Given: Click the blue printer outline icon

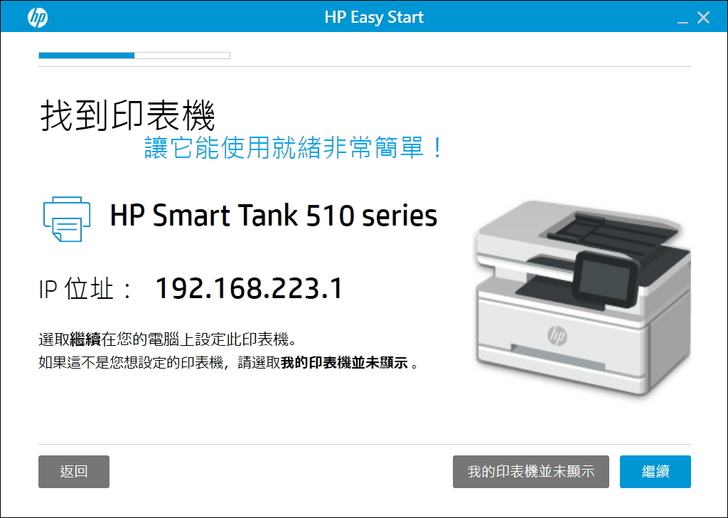Looking at the screenshot, I should tap(67, 219).
